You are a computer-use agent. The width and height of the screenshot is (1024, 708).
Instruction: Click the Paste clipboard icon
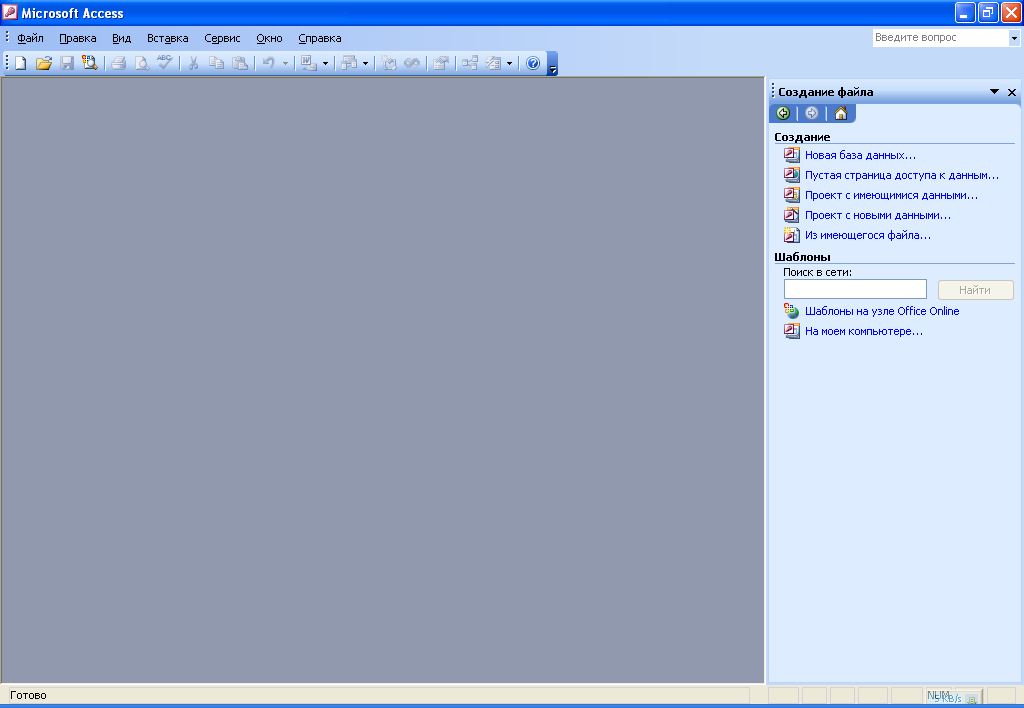[240, 63]
